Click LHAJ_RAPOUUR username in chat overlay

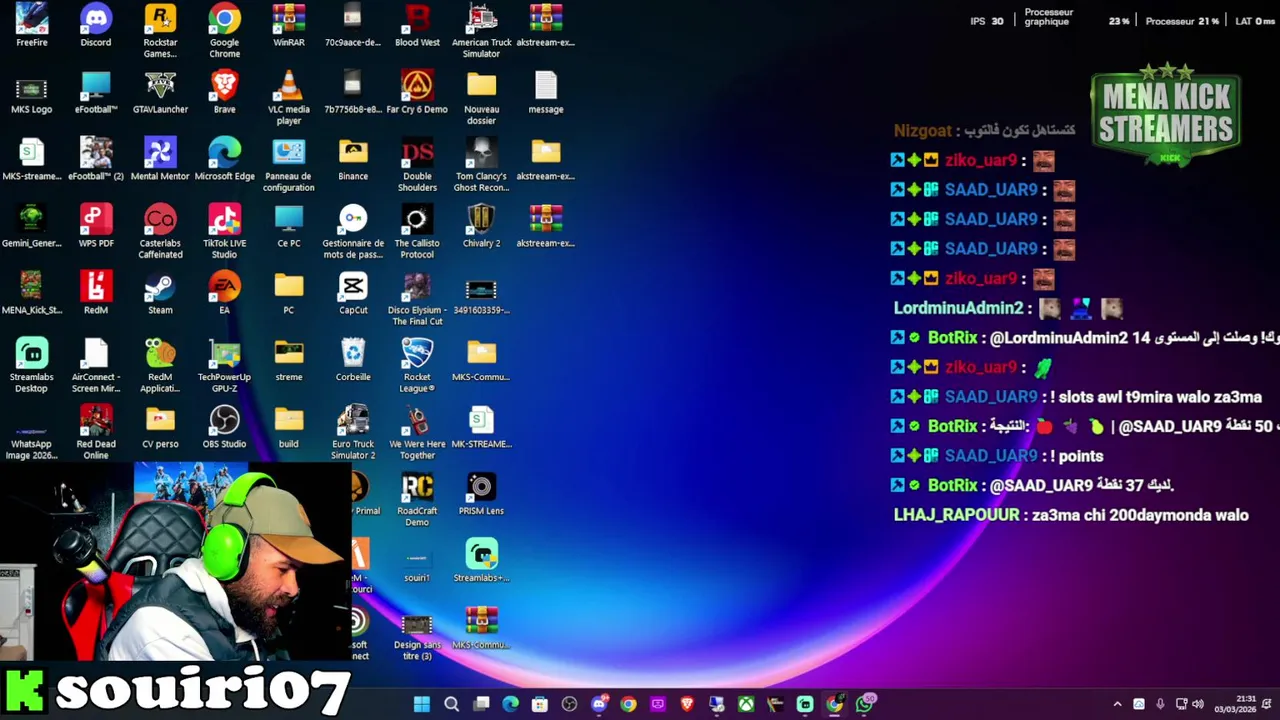pyautogui.click(x=957, y=515)
